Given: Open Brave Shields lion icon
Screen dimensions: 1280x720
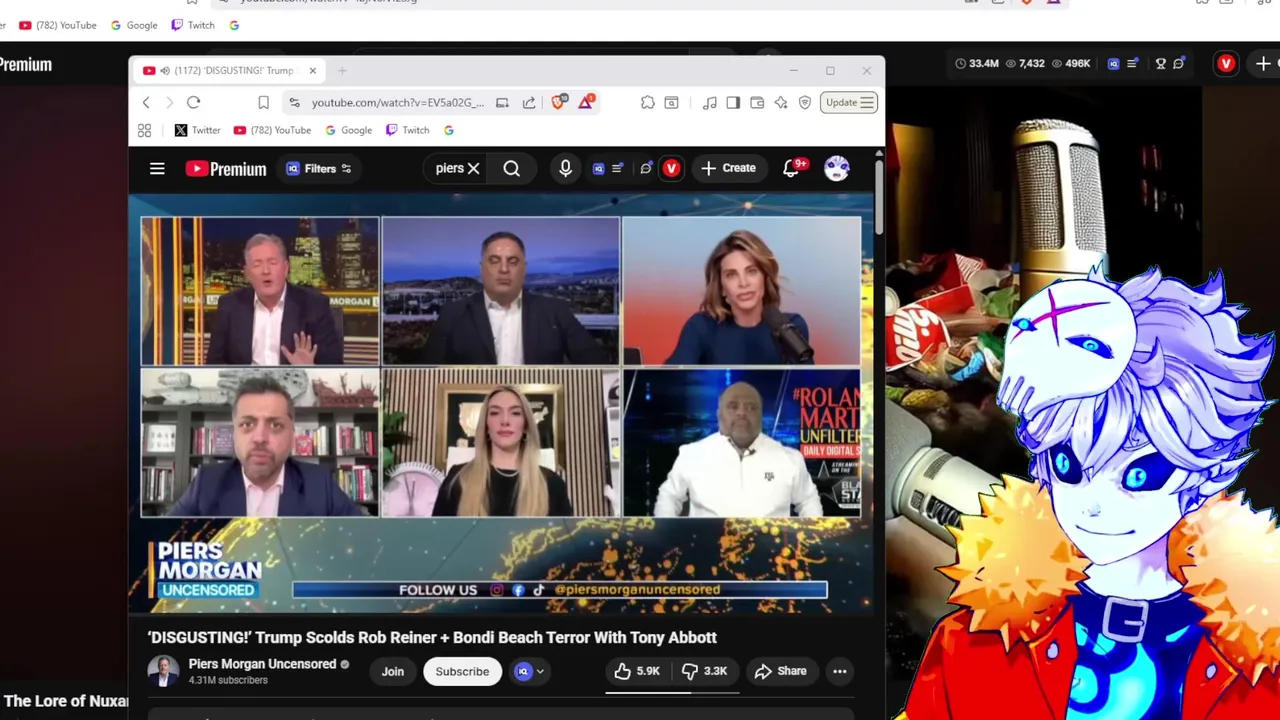Looking at the screenshot, I should click(x=559, y=101).
